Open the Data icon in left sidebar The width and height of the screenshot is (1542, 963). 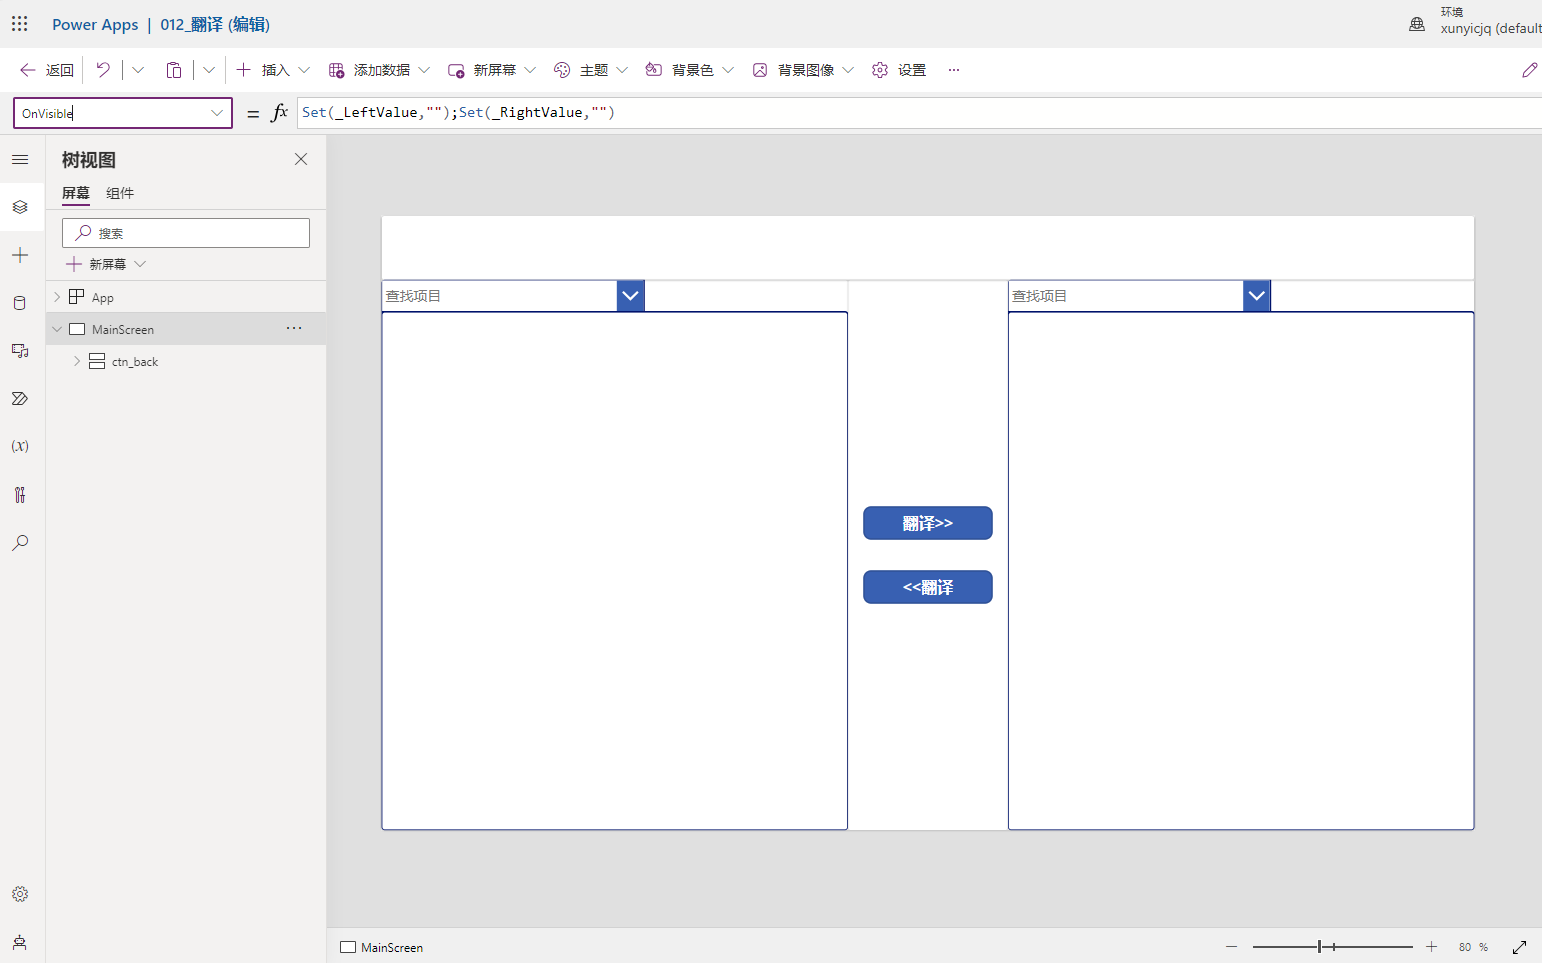[20, 303]
